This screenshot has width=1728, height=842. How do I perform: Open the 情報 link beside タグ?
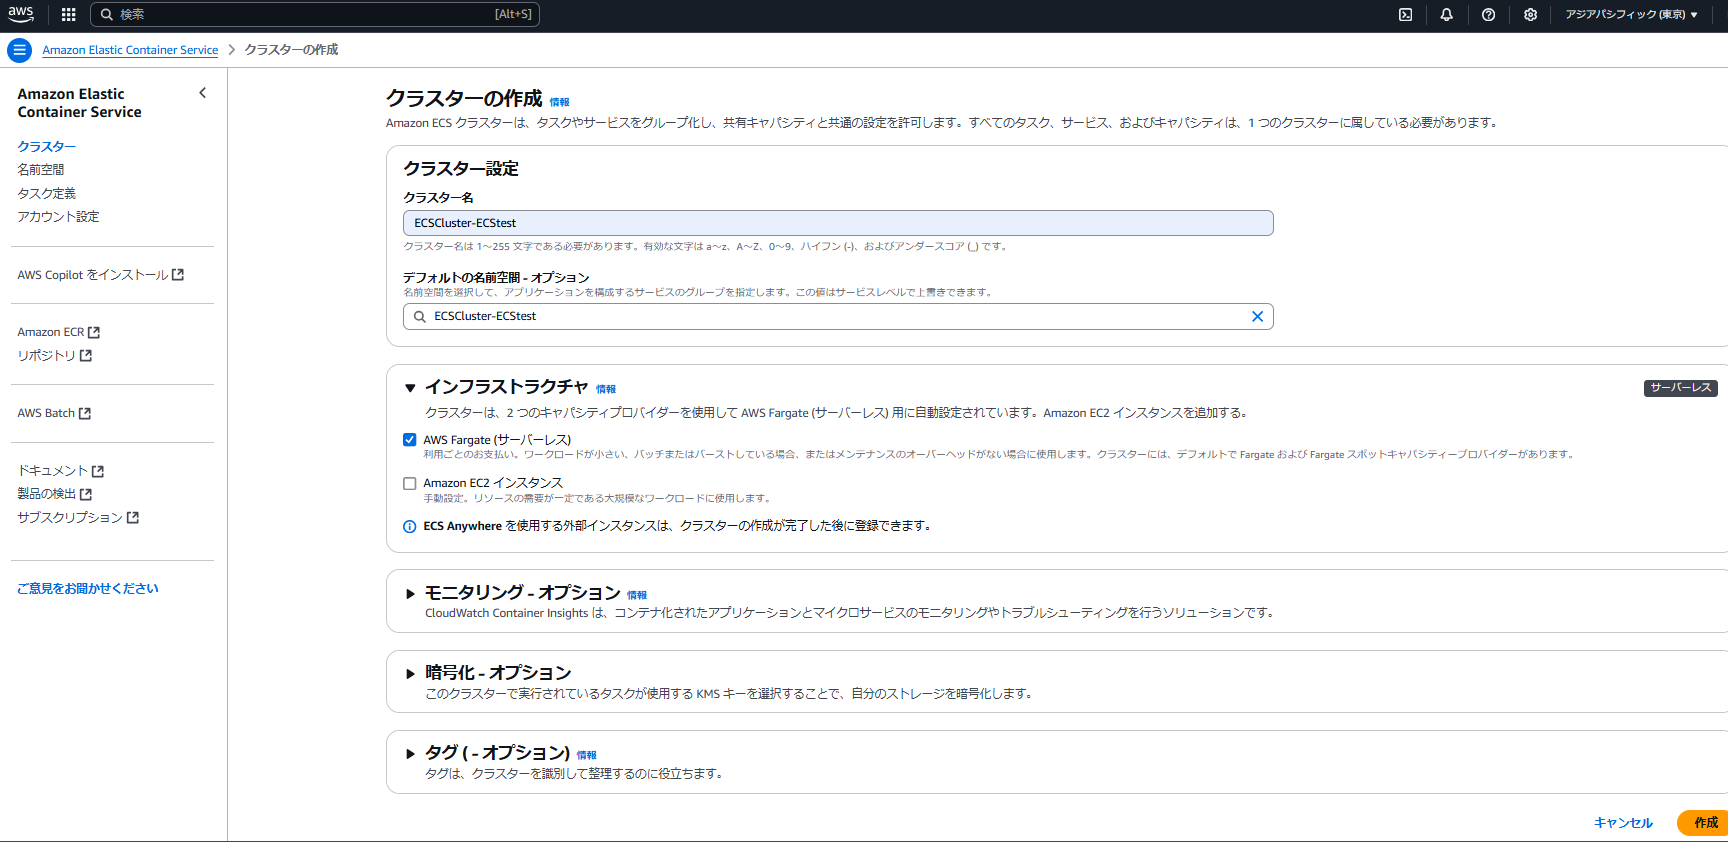coord(586,755)
